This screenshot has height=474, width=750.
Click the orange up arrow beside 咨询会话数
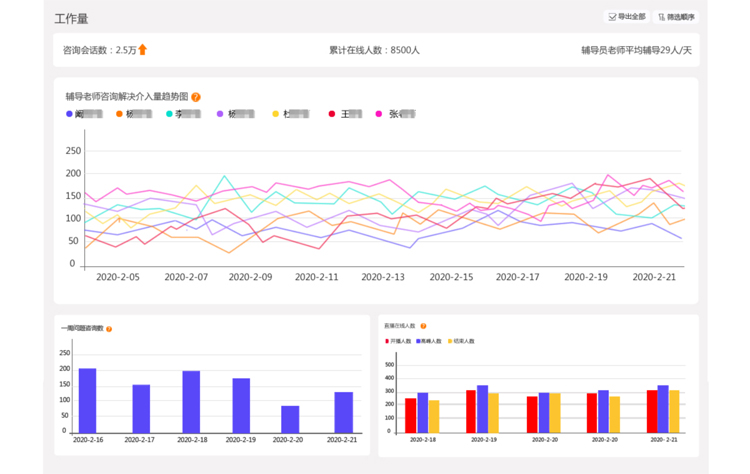tap(142, 50)
